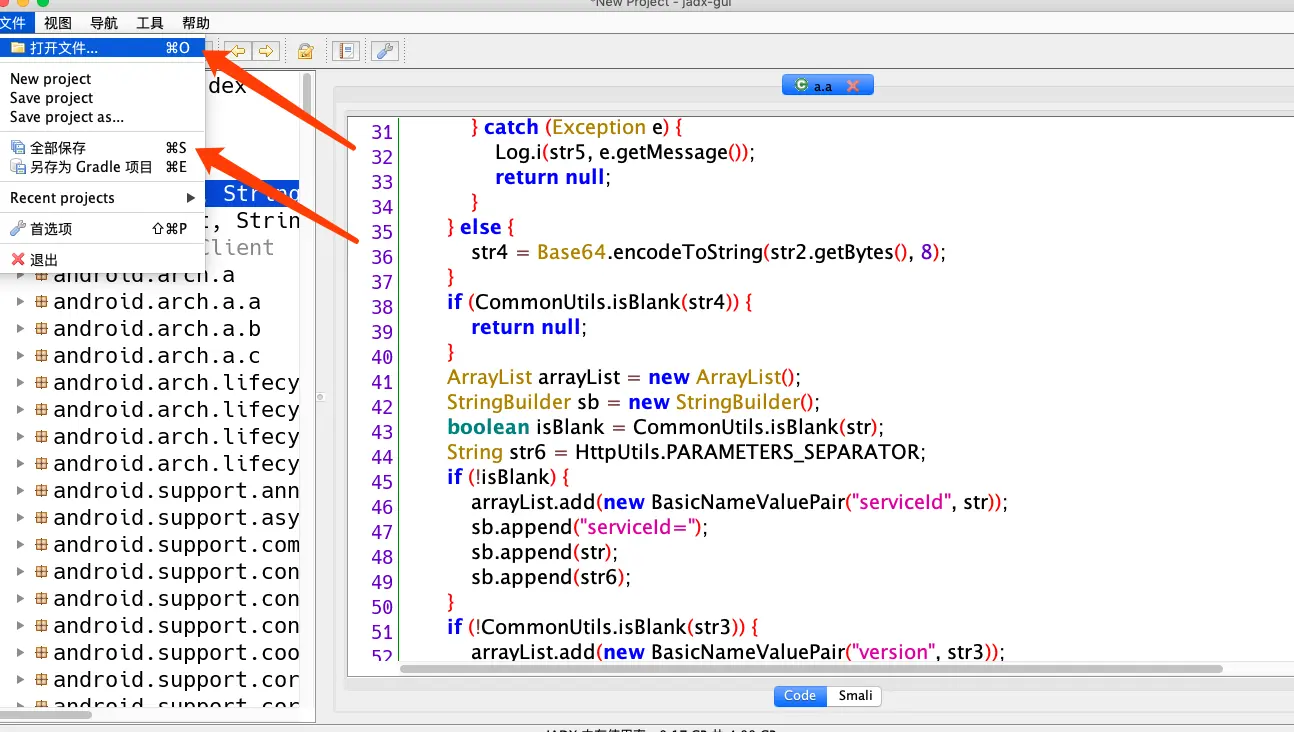
Task: Select the a.a editor tab
Action: tap(827, 86)
